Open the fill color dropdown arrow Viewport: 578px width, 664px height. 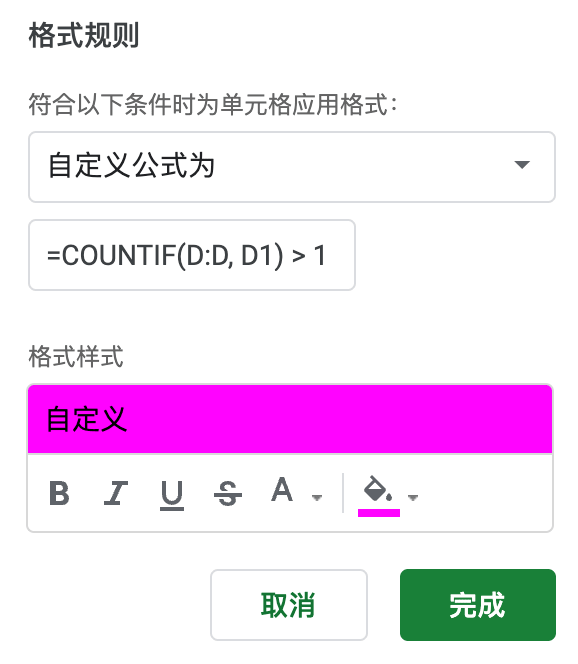[413, 498]
